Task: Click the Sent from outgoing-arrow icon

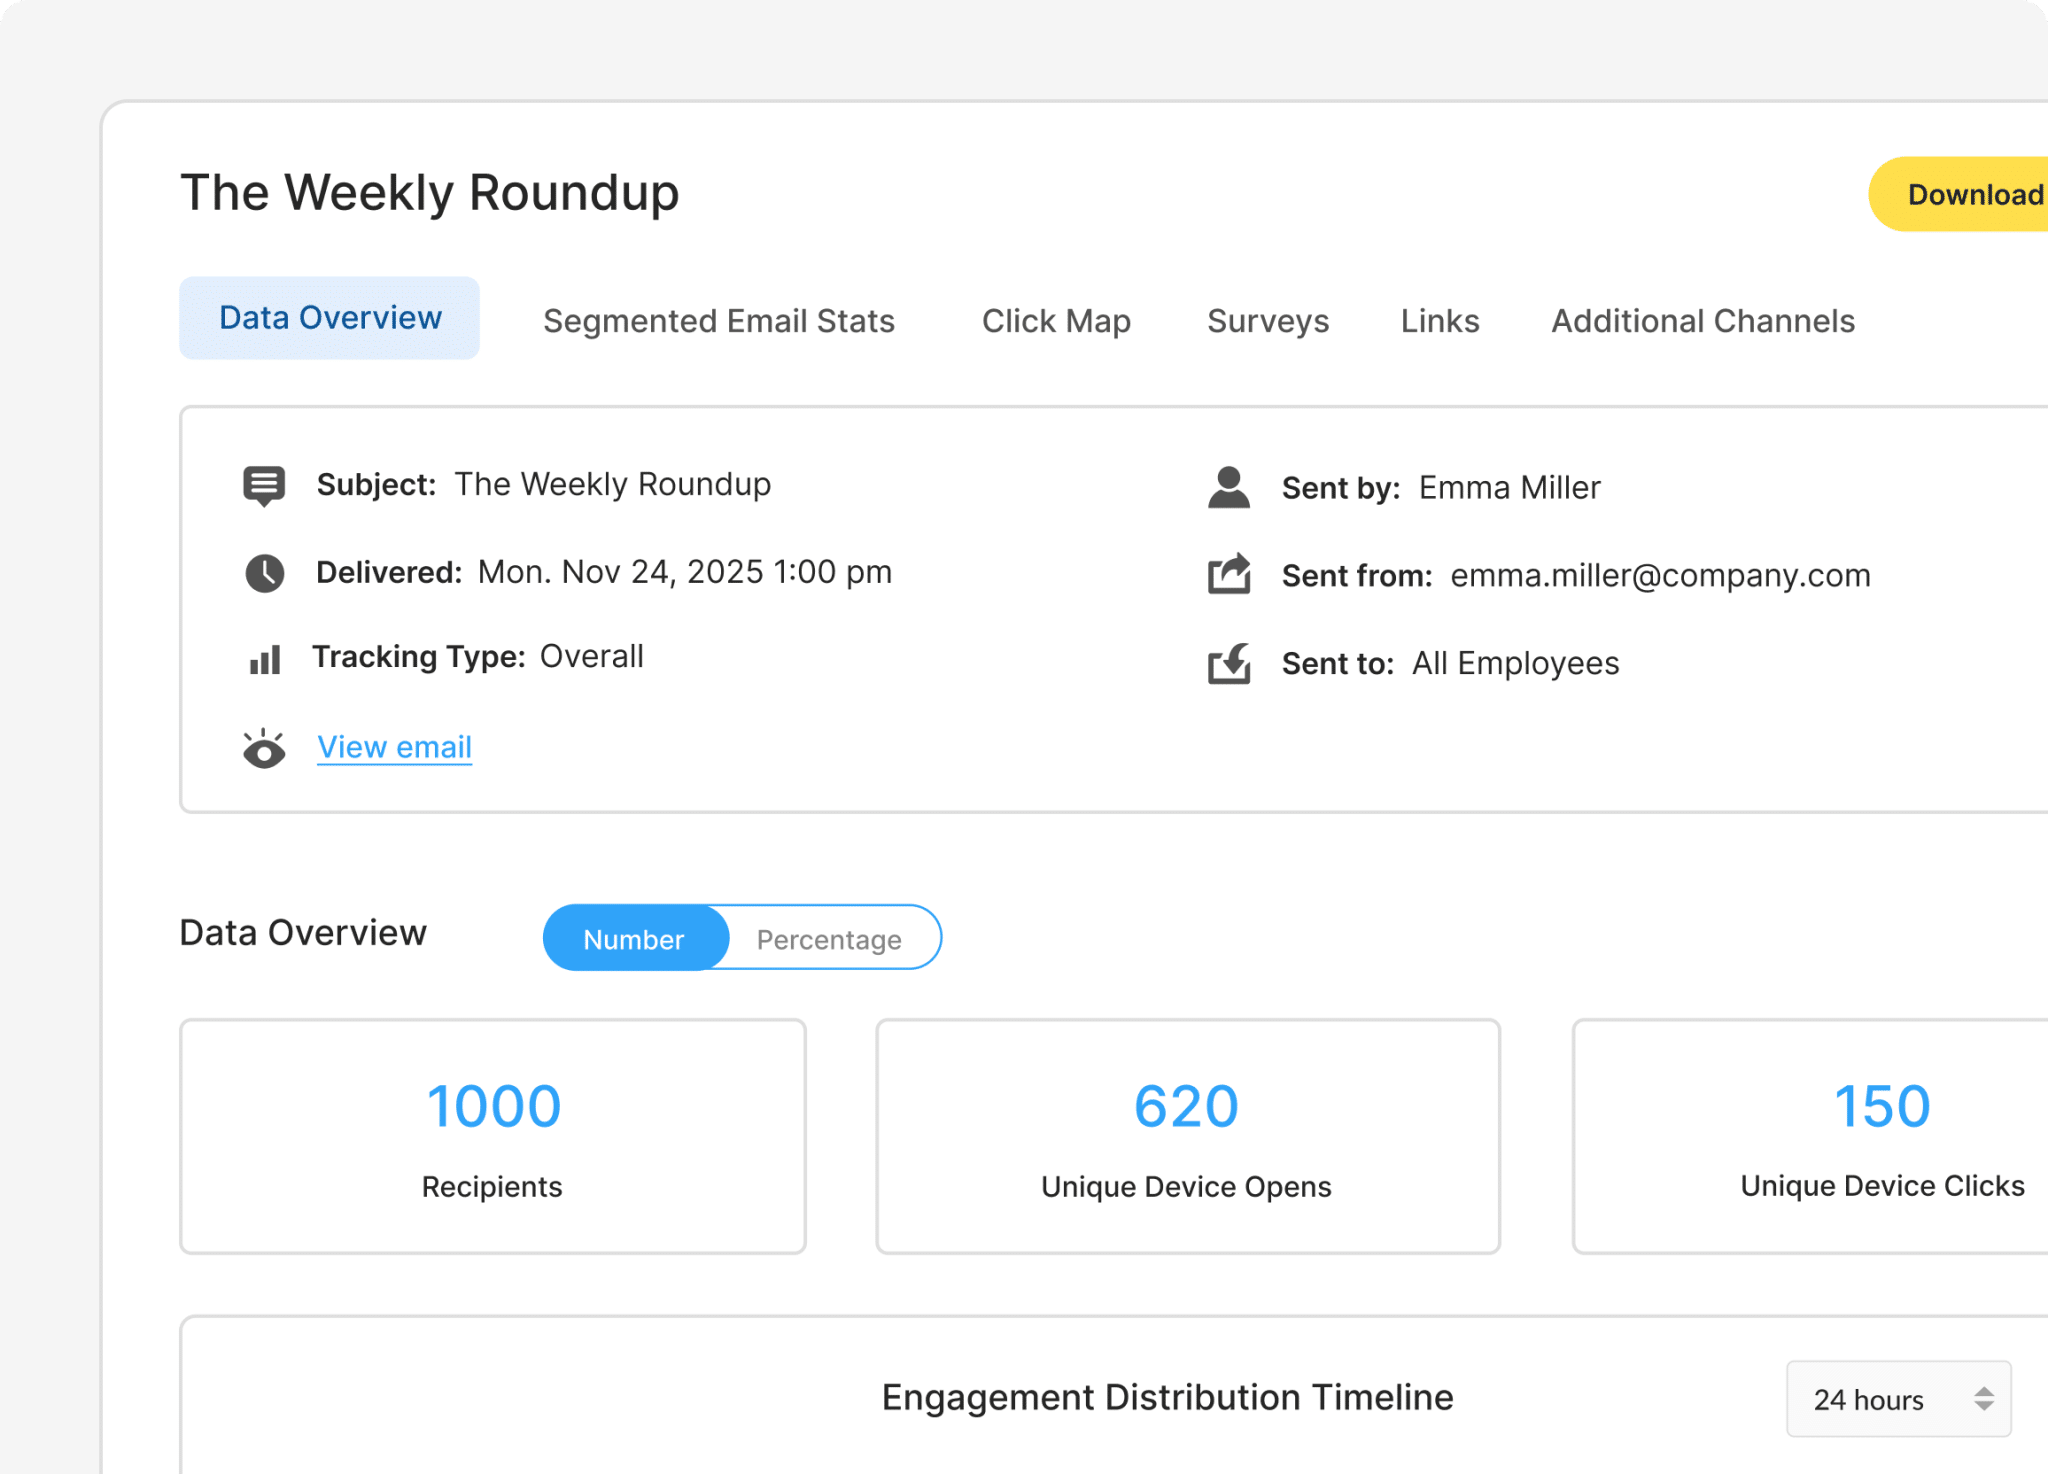Action: tap(1228, 575)
